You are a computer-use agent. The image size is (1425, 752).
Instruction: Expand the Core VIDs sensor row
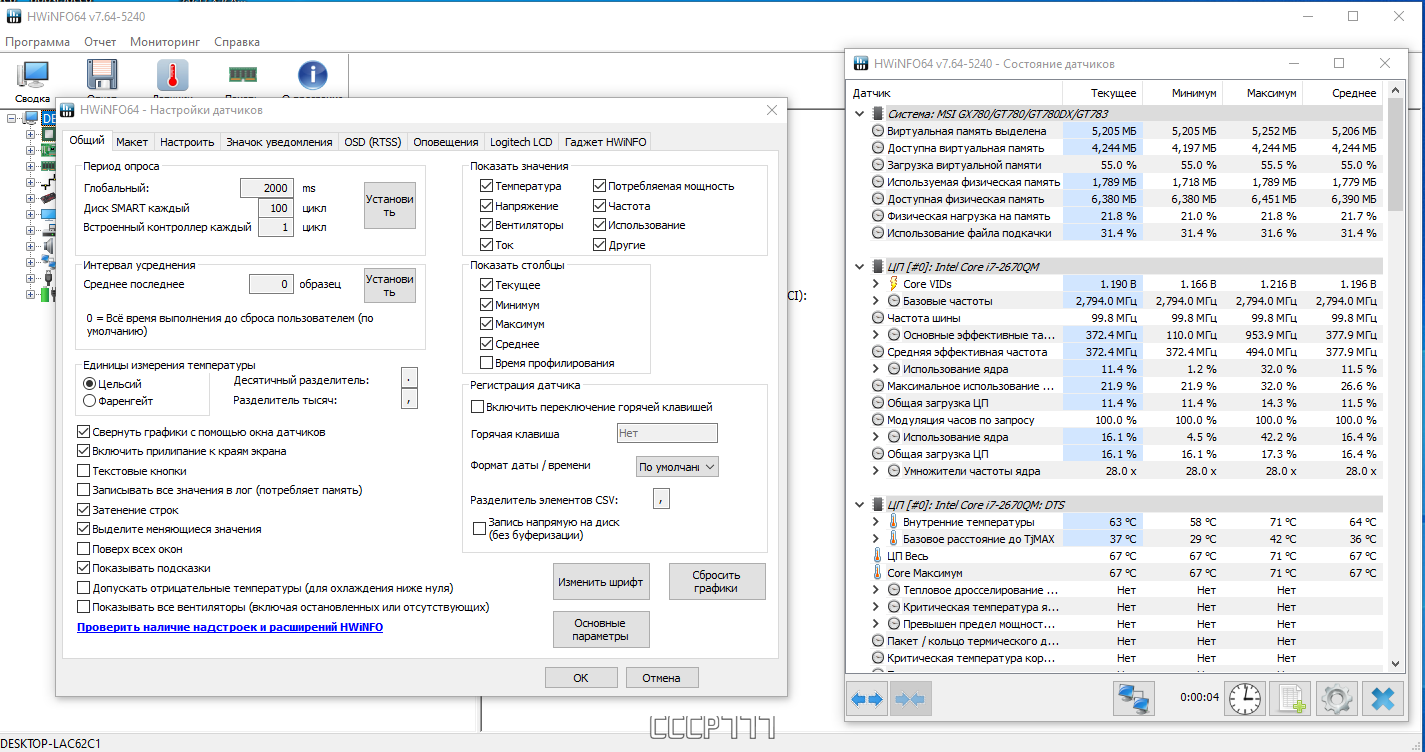[876, 284]
